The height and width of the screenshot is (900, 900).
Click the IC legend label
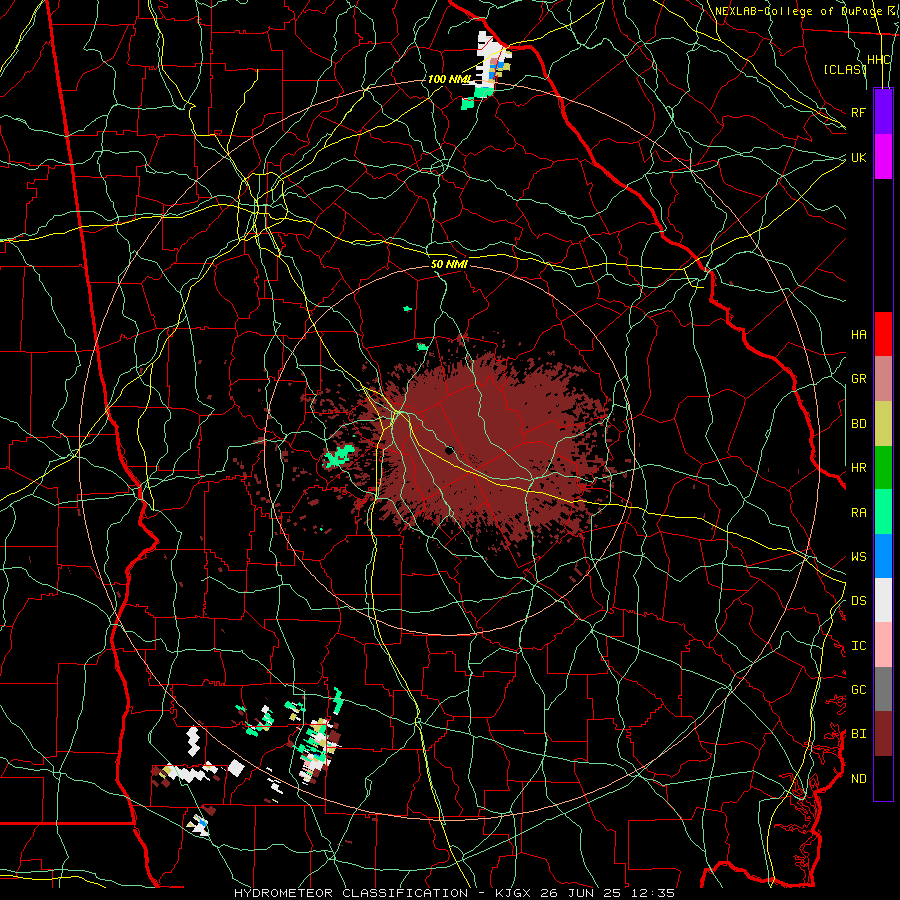click(858, 646)
